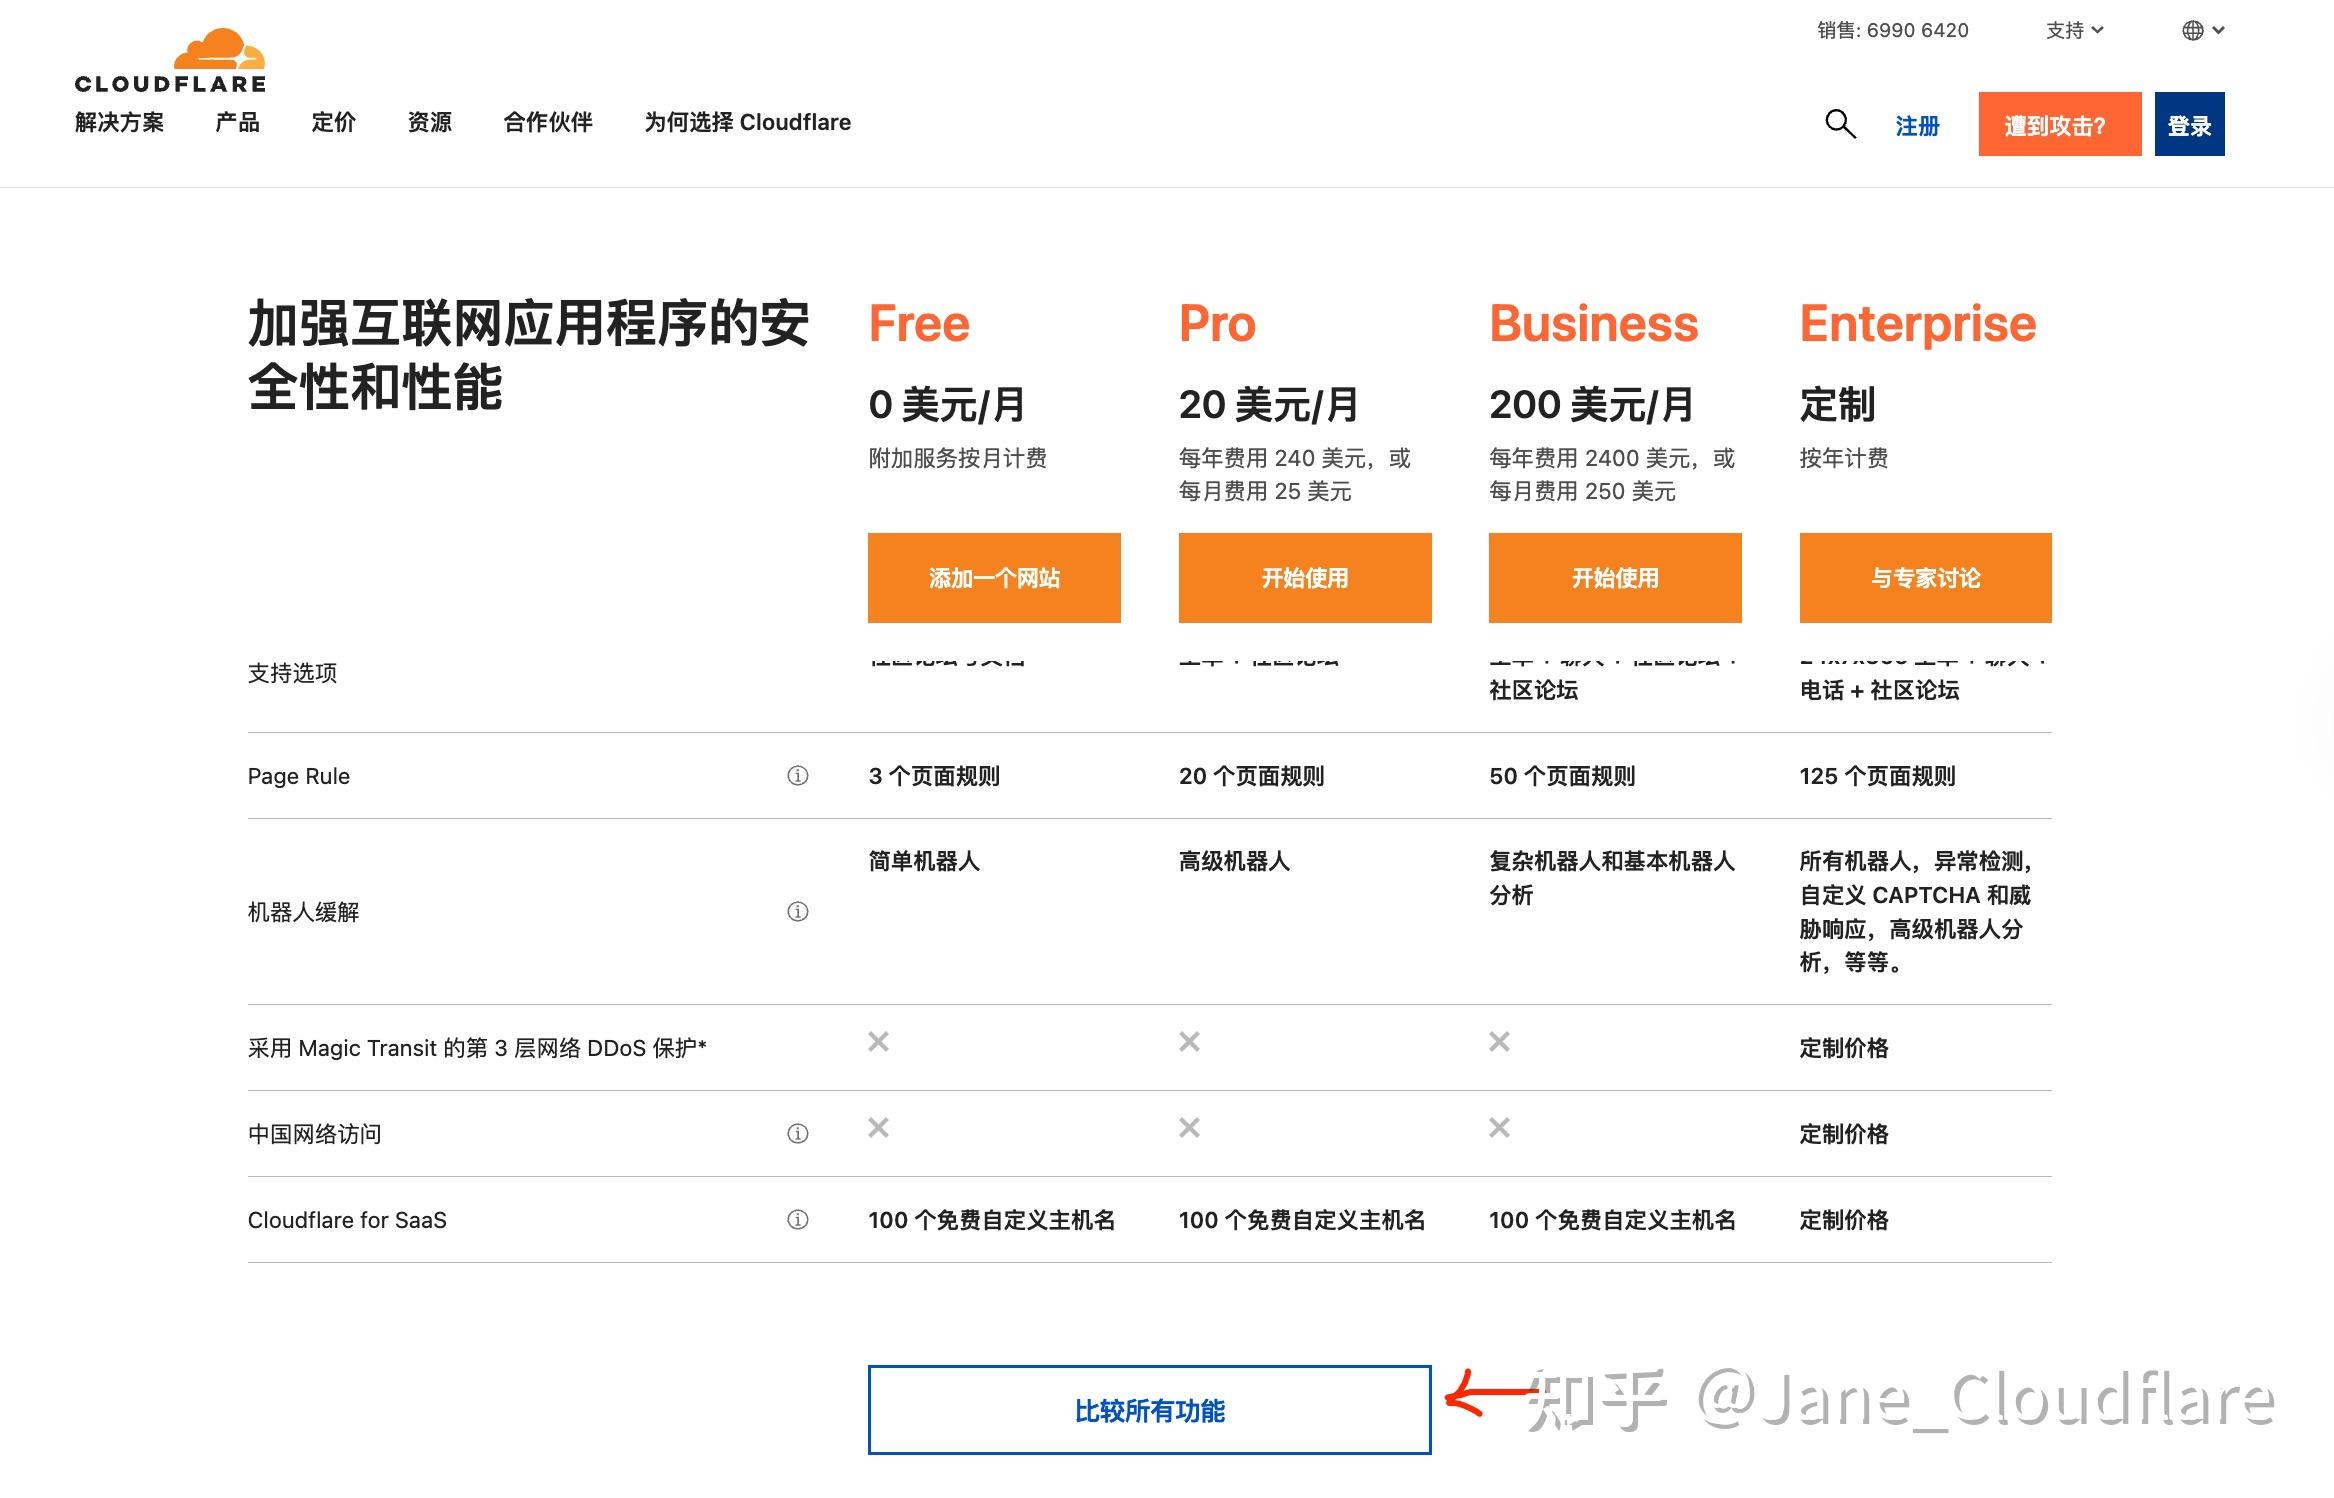Open the 产品 menu
Image resolution: width=2334 pixels, height=1498 pixels.
[237, 122]
